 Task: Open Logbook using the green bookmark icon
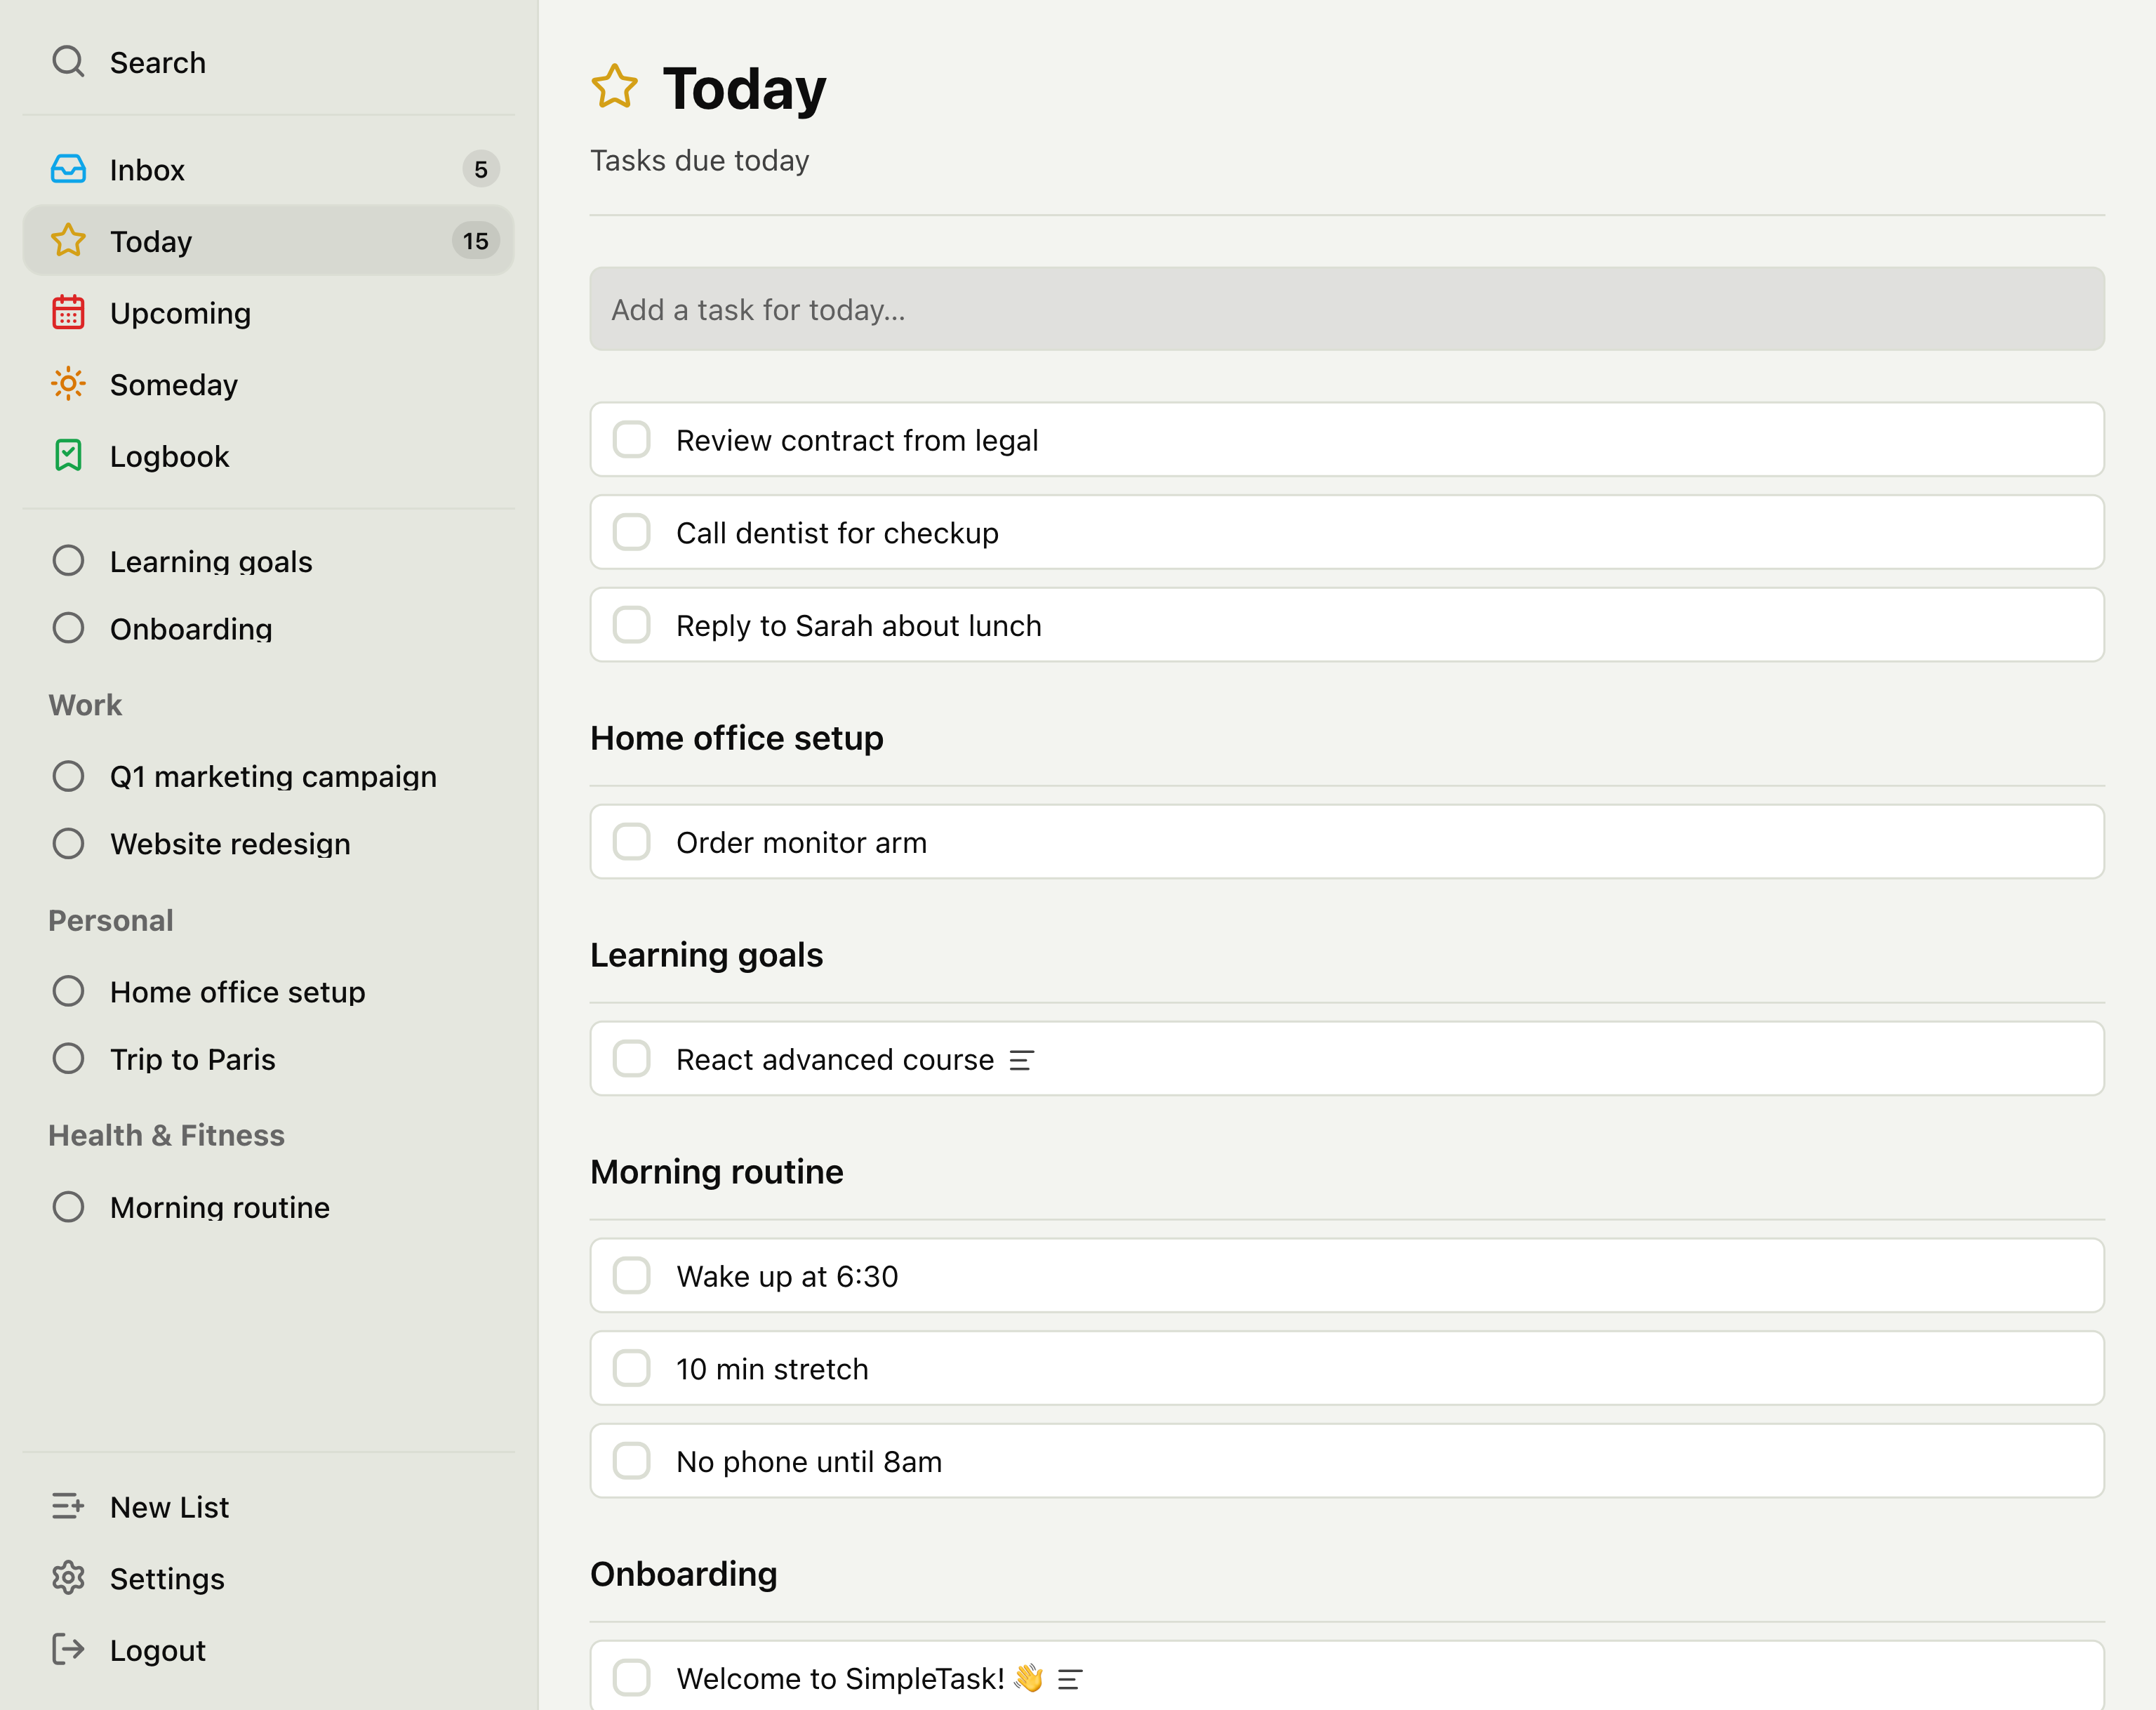[68, 456]
